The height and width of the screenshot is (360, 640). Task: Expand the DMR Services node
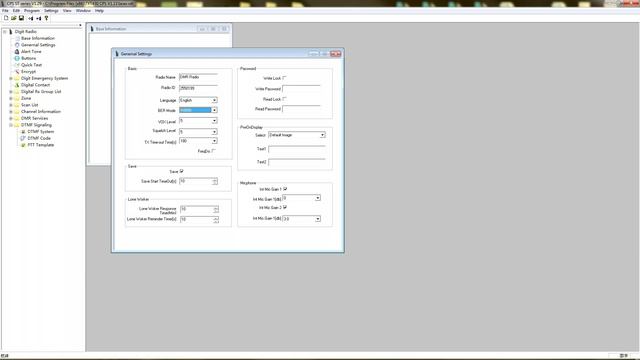11,118
